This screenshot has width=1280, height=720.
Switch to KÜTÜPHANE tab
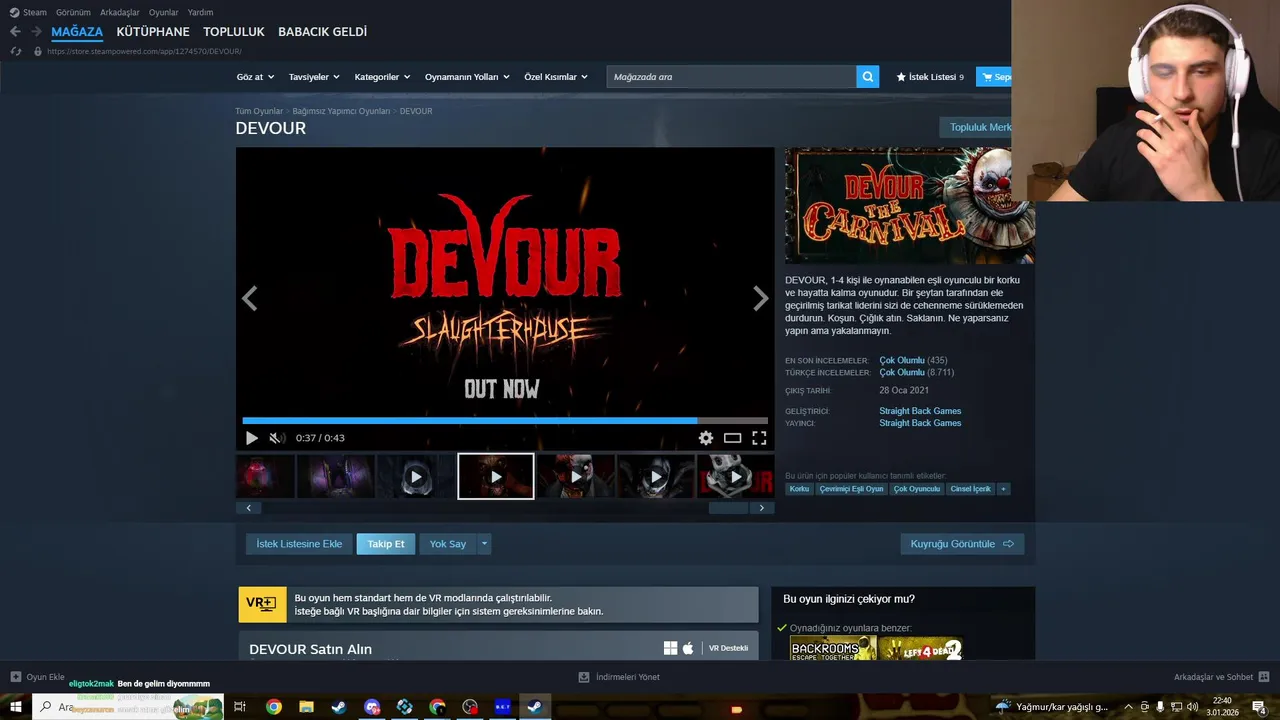153,32
